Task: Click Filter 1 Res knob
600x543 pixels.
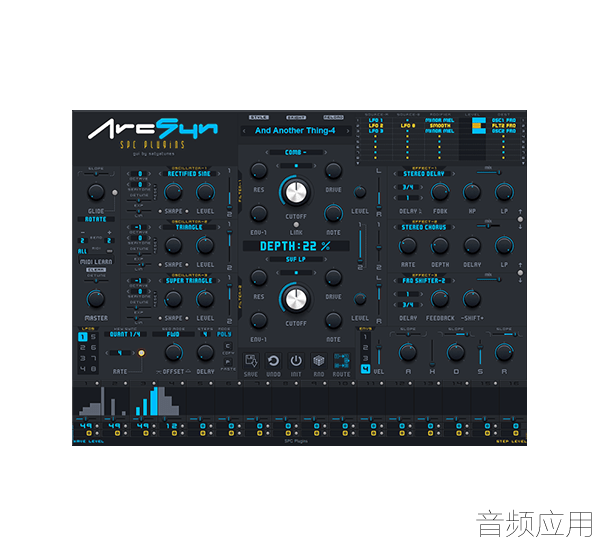Action: tap(259, 171)
